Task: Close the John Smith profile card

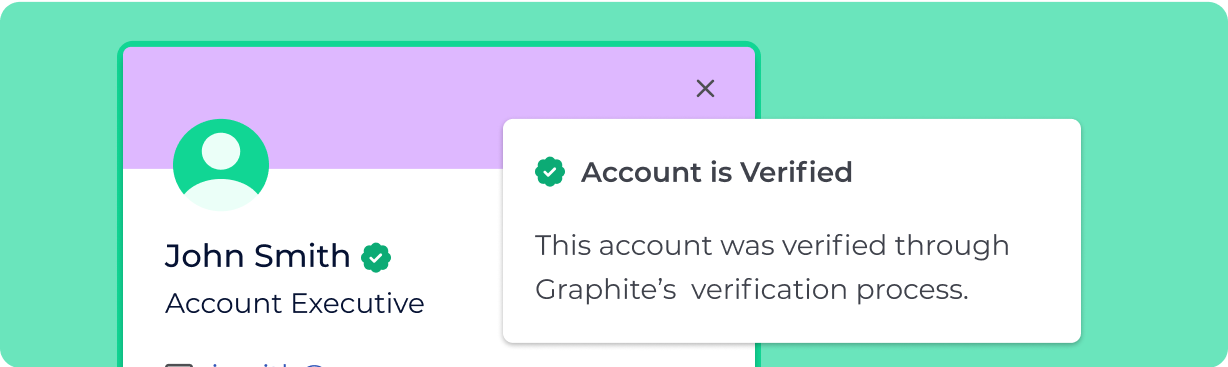Action: pos(705,88)
